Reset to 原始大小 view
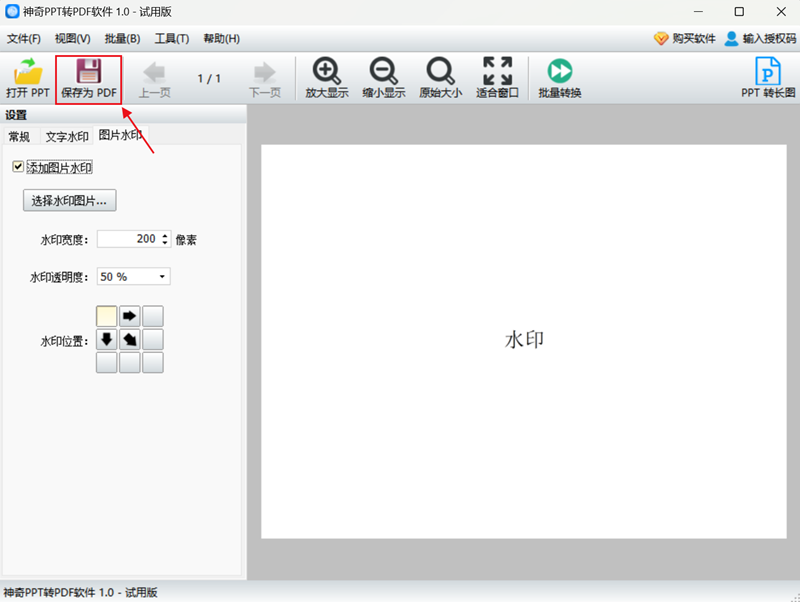This screenshot has width=800, height=602. coord(441,79)
